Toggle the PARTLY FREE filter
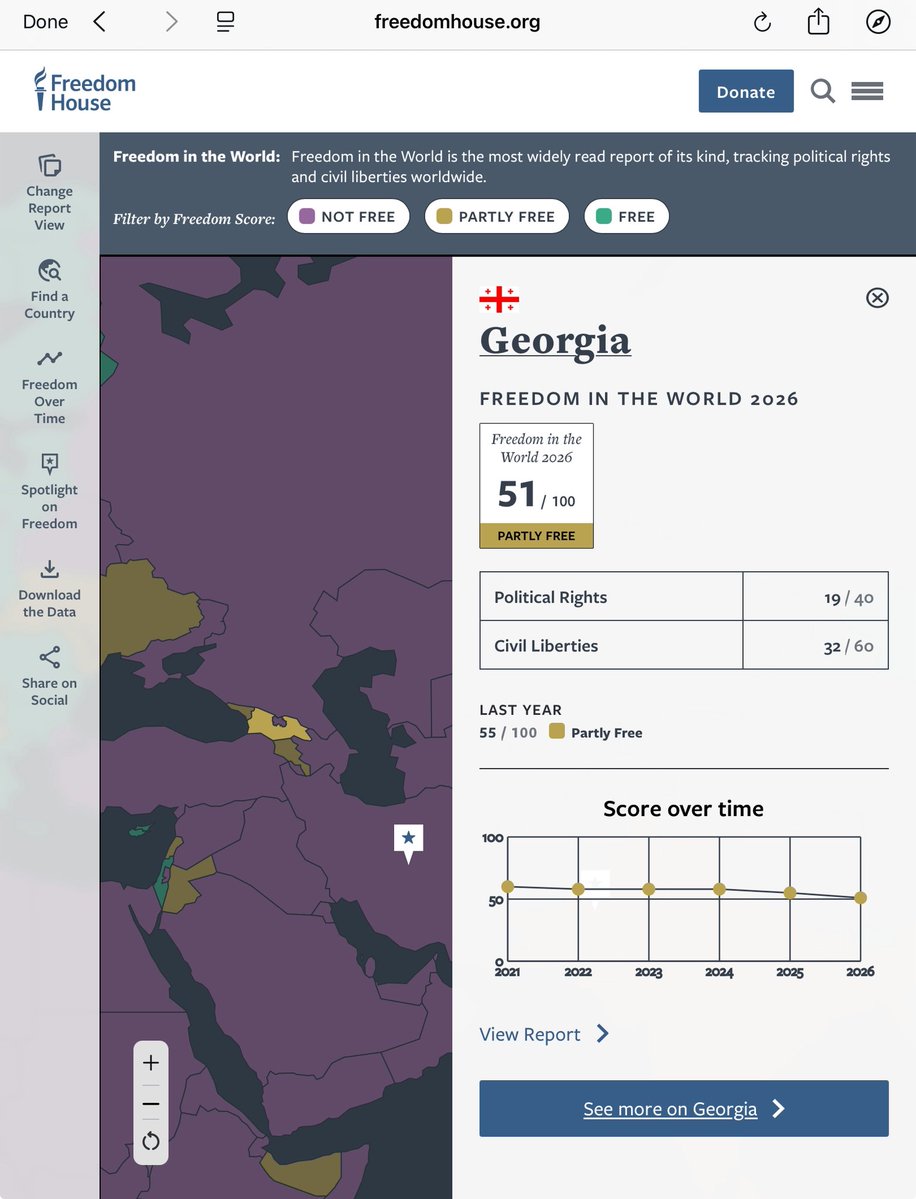Image resolution: width=916 pixels, height=1199 pixels. click(x=496, y=216)
